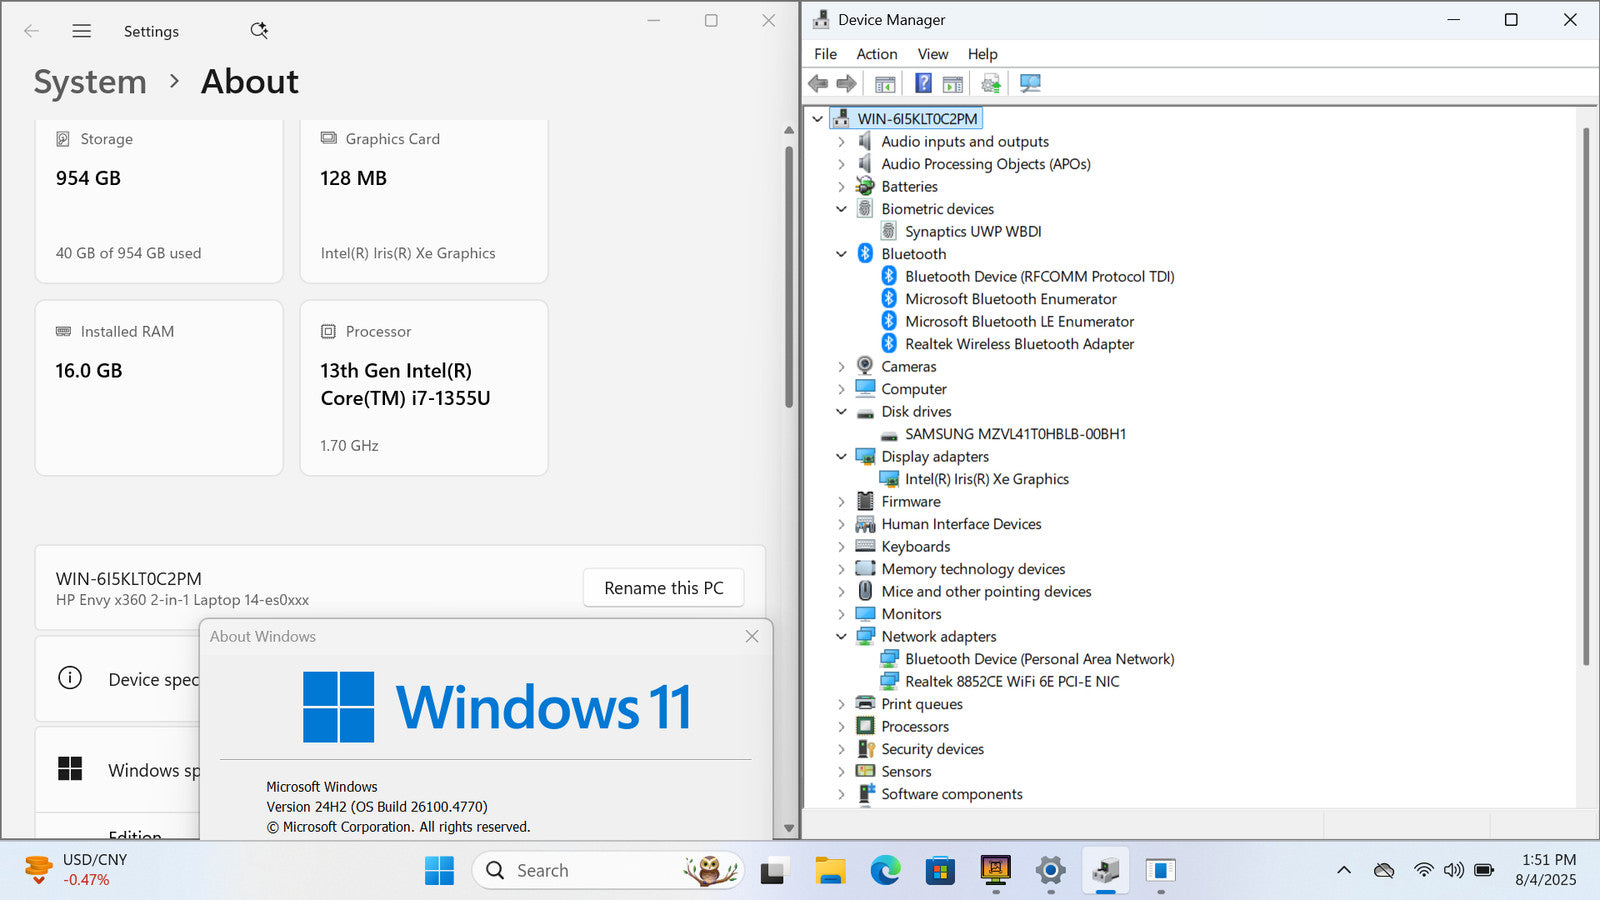Collapse the Network adapters category
The width and height of the screenshot is (1600, 900).
tap(841, 637)
